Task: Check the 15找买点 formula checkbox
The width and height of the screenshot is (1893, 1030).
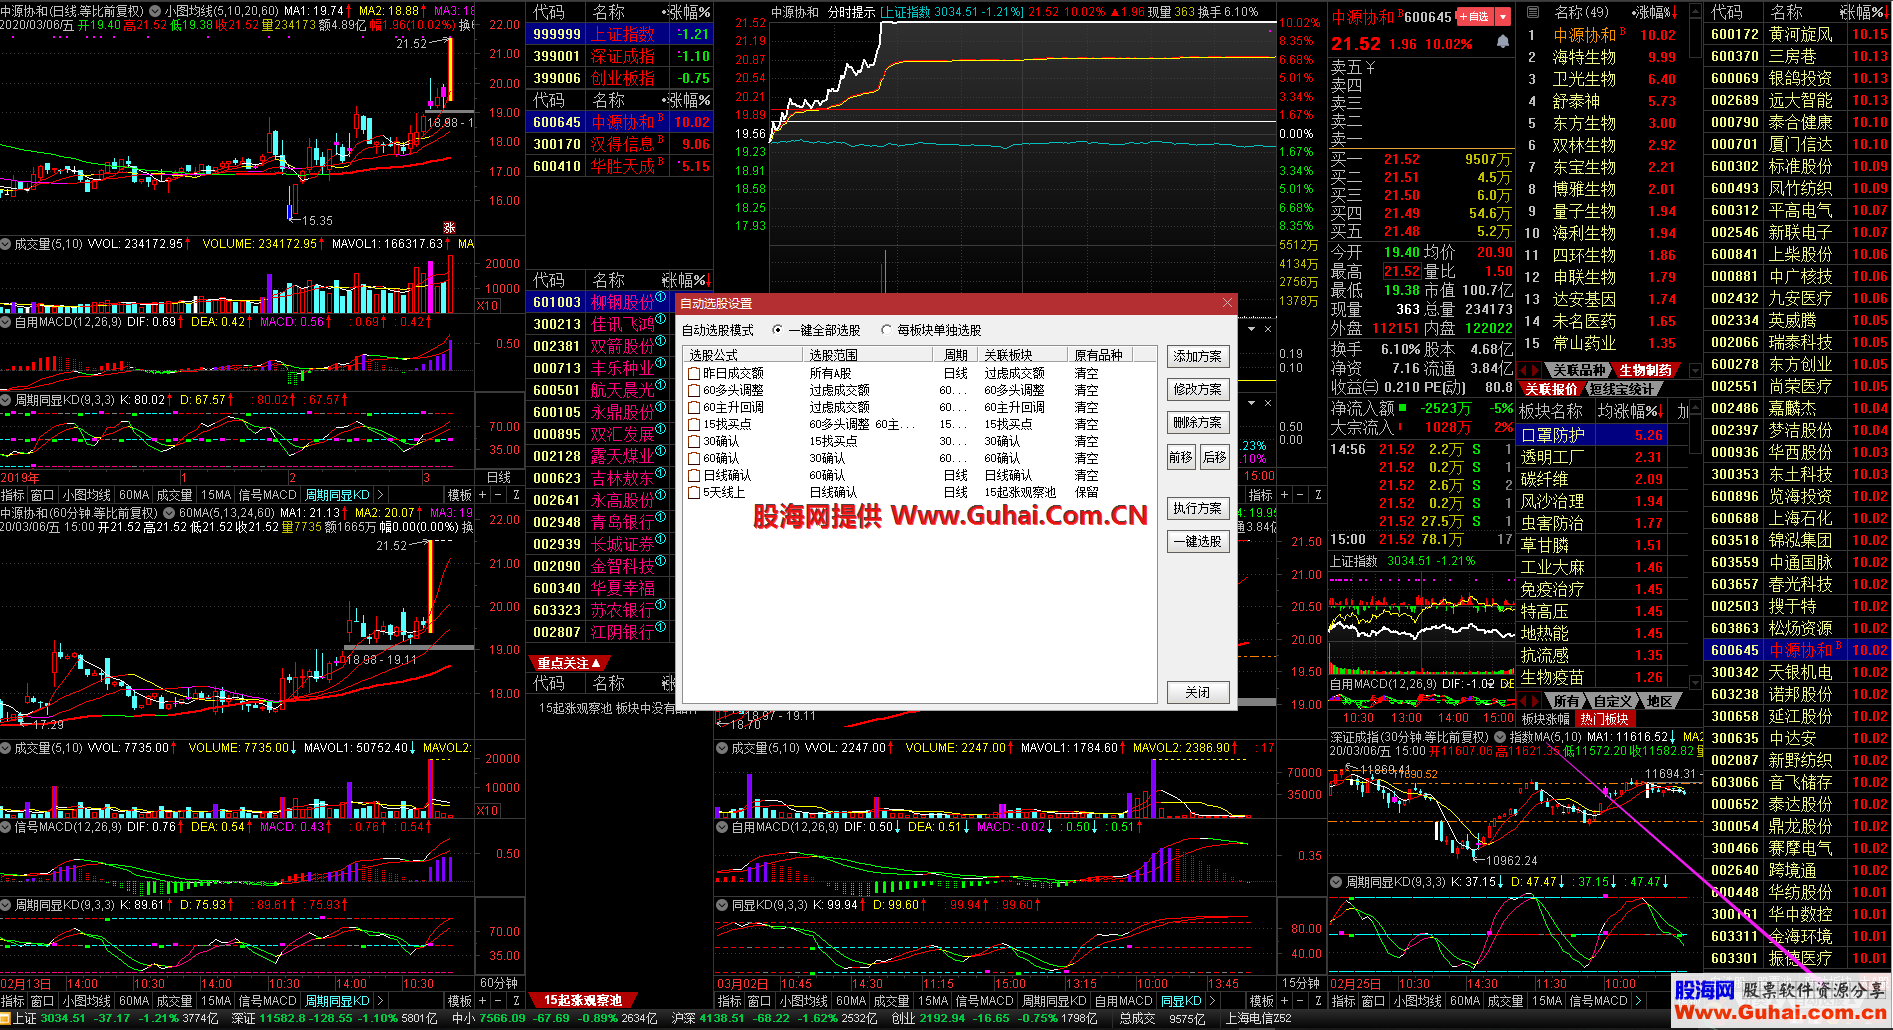Action: point(693,424)
